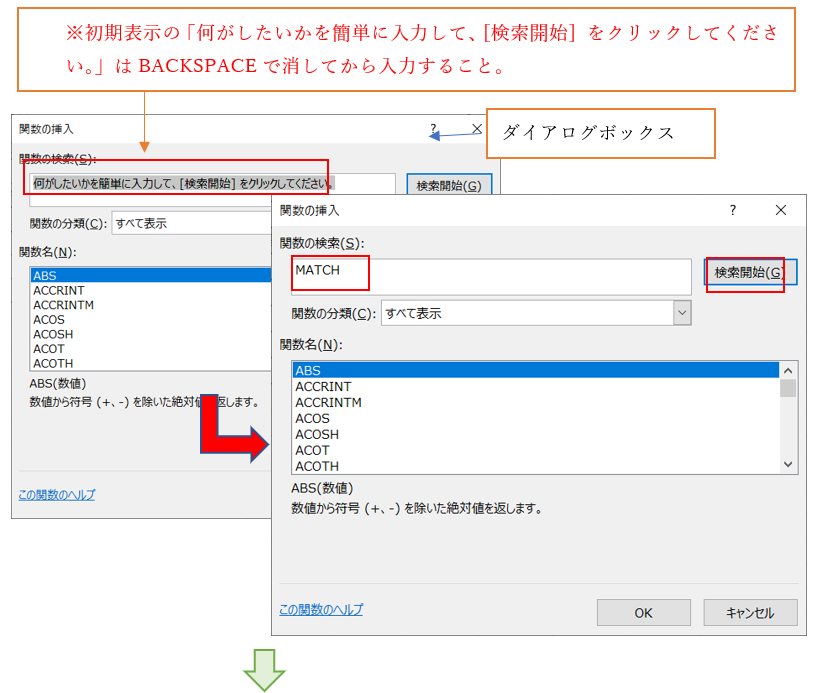818x693 pixels.
Task: Confirm with the OK button
Action: pos(643,612)
